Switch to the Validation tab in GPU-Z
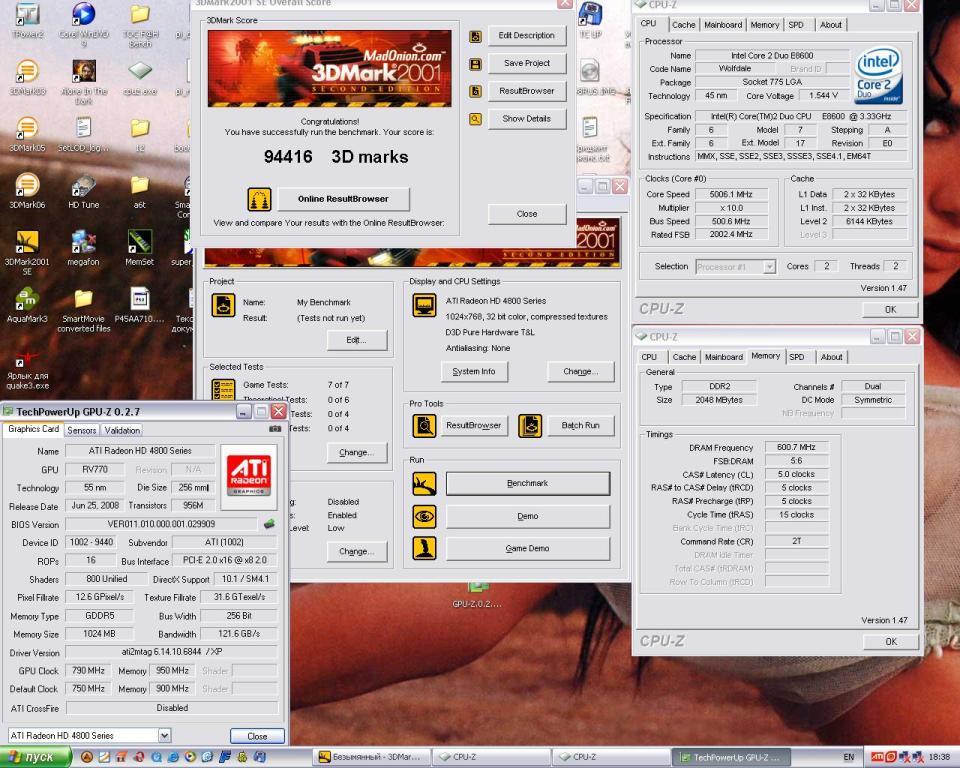The height and width of the screenshot is (768, 960). (x=122, y=431)
